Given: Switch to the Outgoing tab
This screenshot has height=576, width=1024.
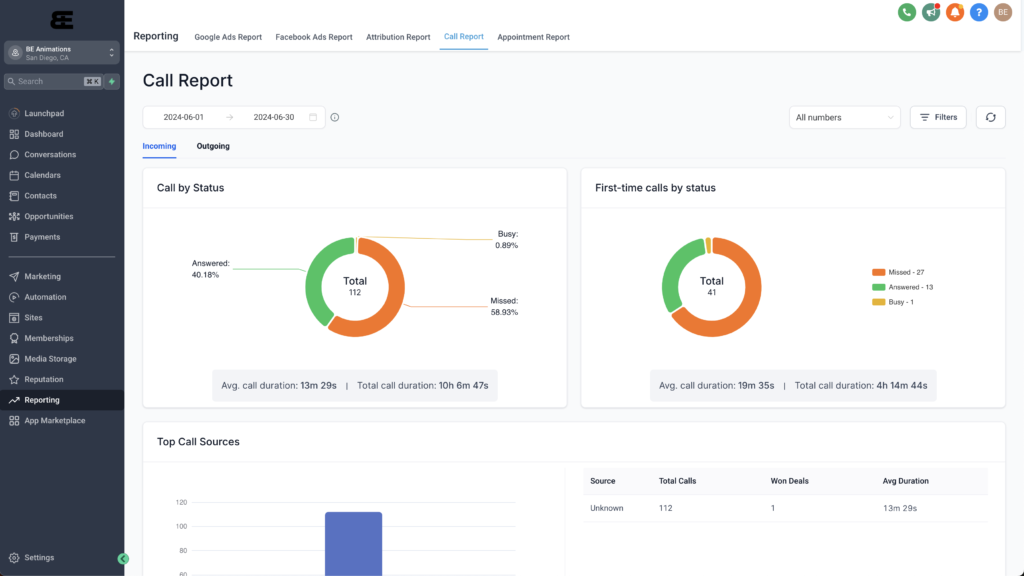Looking at the screenshot, I should (212, 146).
